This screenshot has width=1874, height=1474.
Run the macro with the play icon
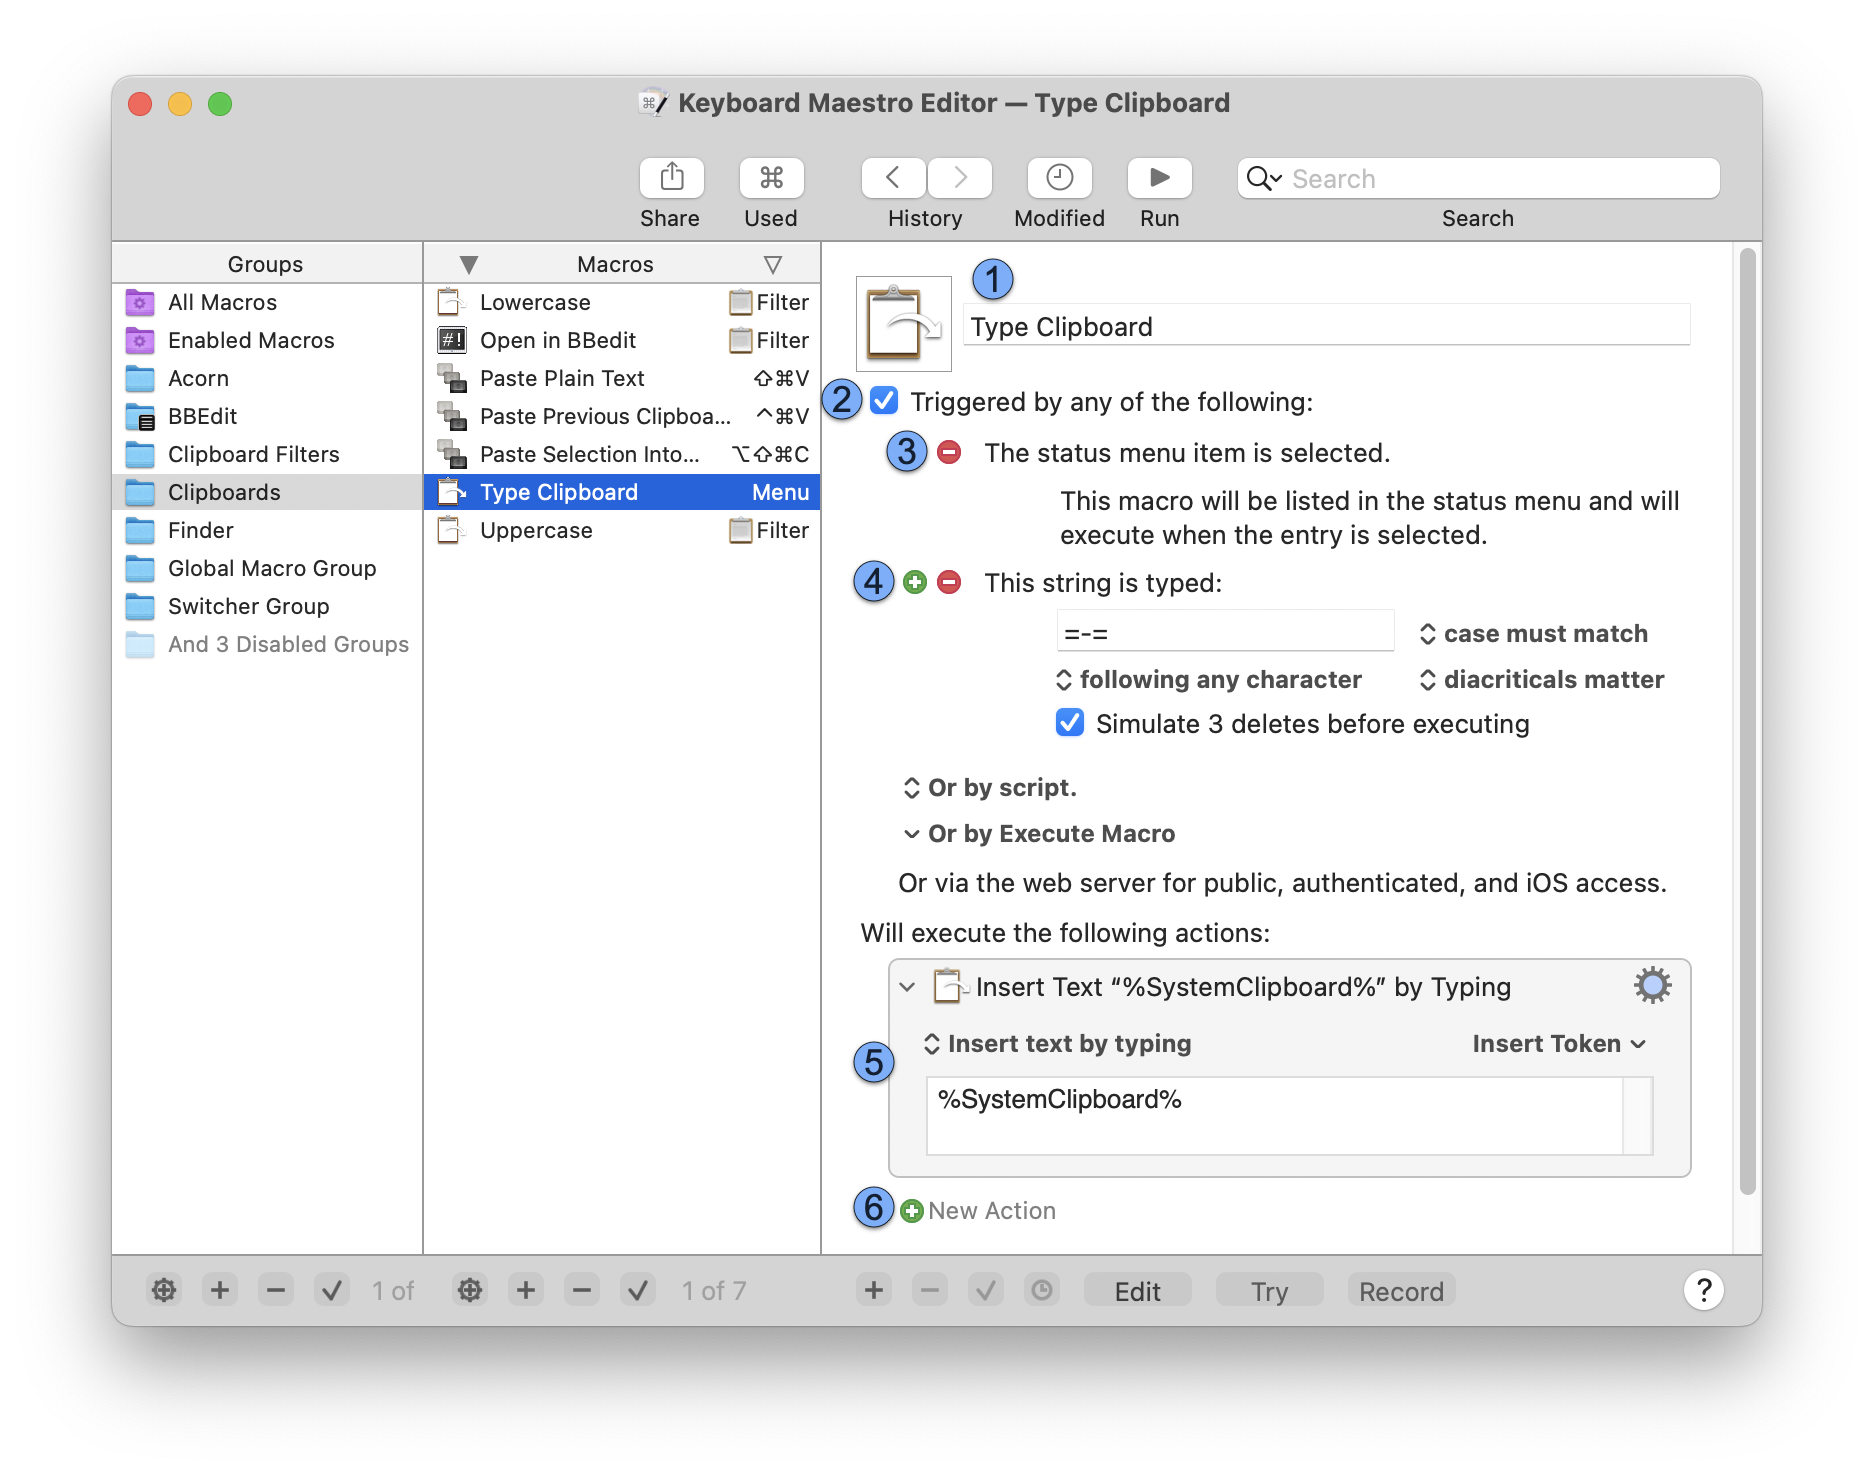[1159, 178]
